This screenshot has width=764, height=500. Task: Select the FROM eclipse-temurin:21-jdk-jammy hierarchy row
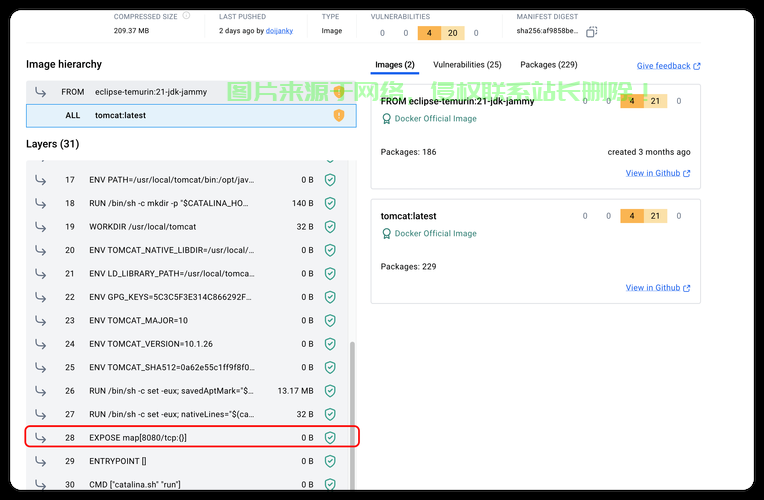[x=186, y=92]
